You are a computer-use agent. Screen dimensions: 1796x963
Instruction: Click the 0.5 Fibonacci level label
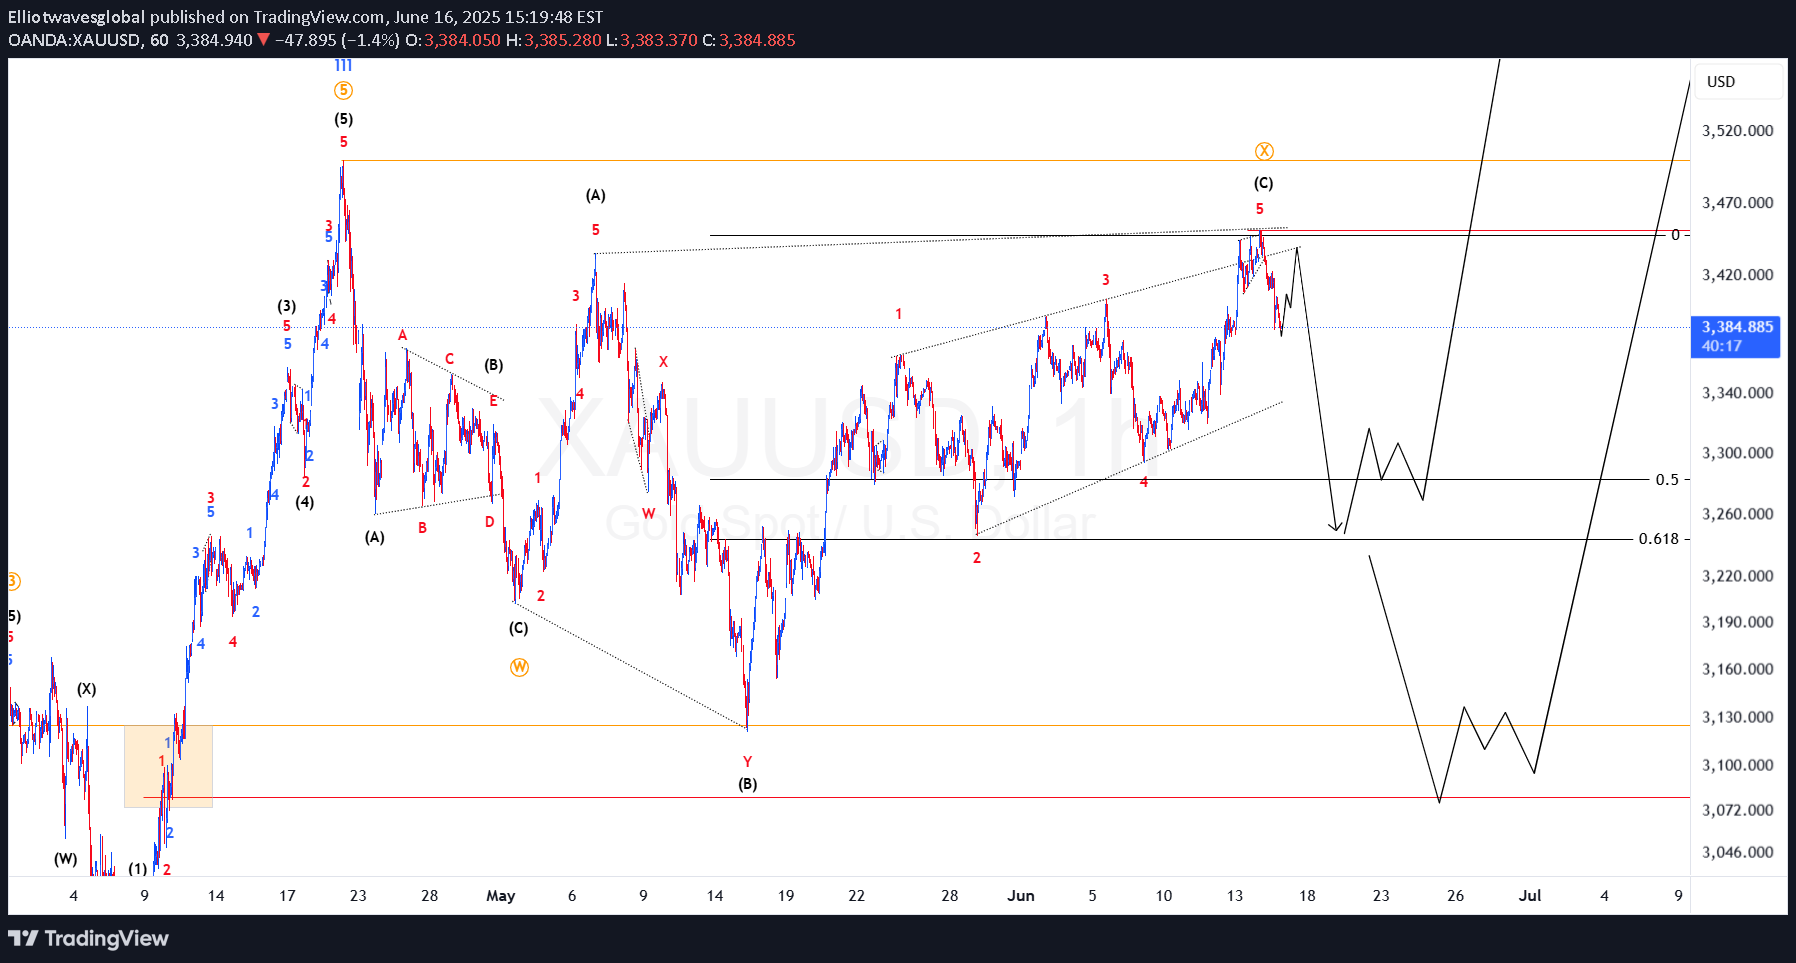[x=1666, y=480]
